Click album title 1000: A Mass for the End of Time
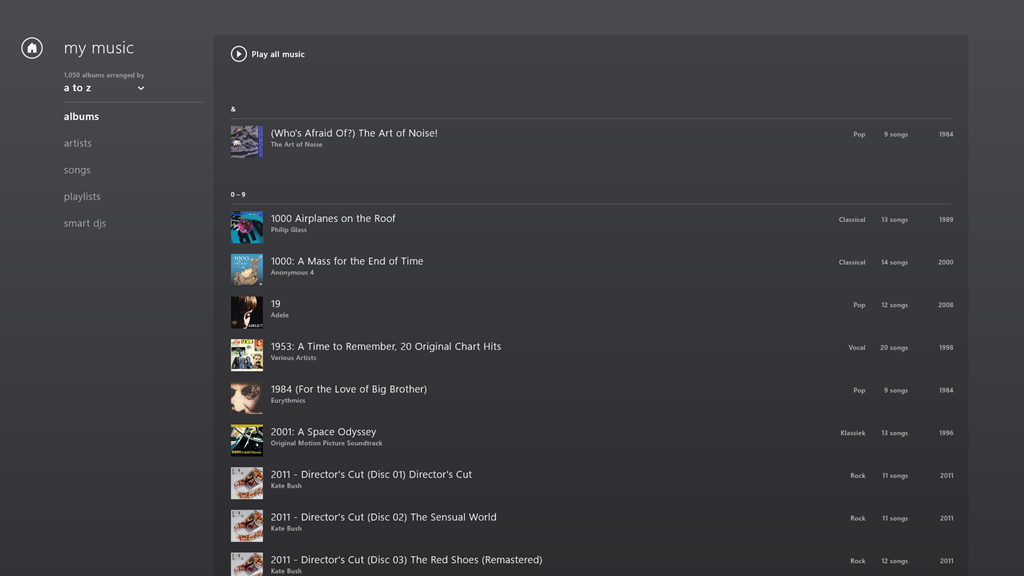1024x576 pixels. pyautogui.click(x=347, y=261)
